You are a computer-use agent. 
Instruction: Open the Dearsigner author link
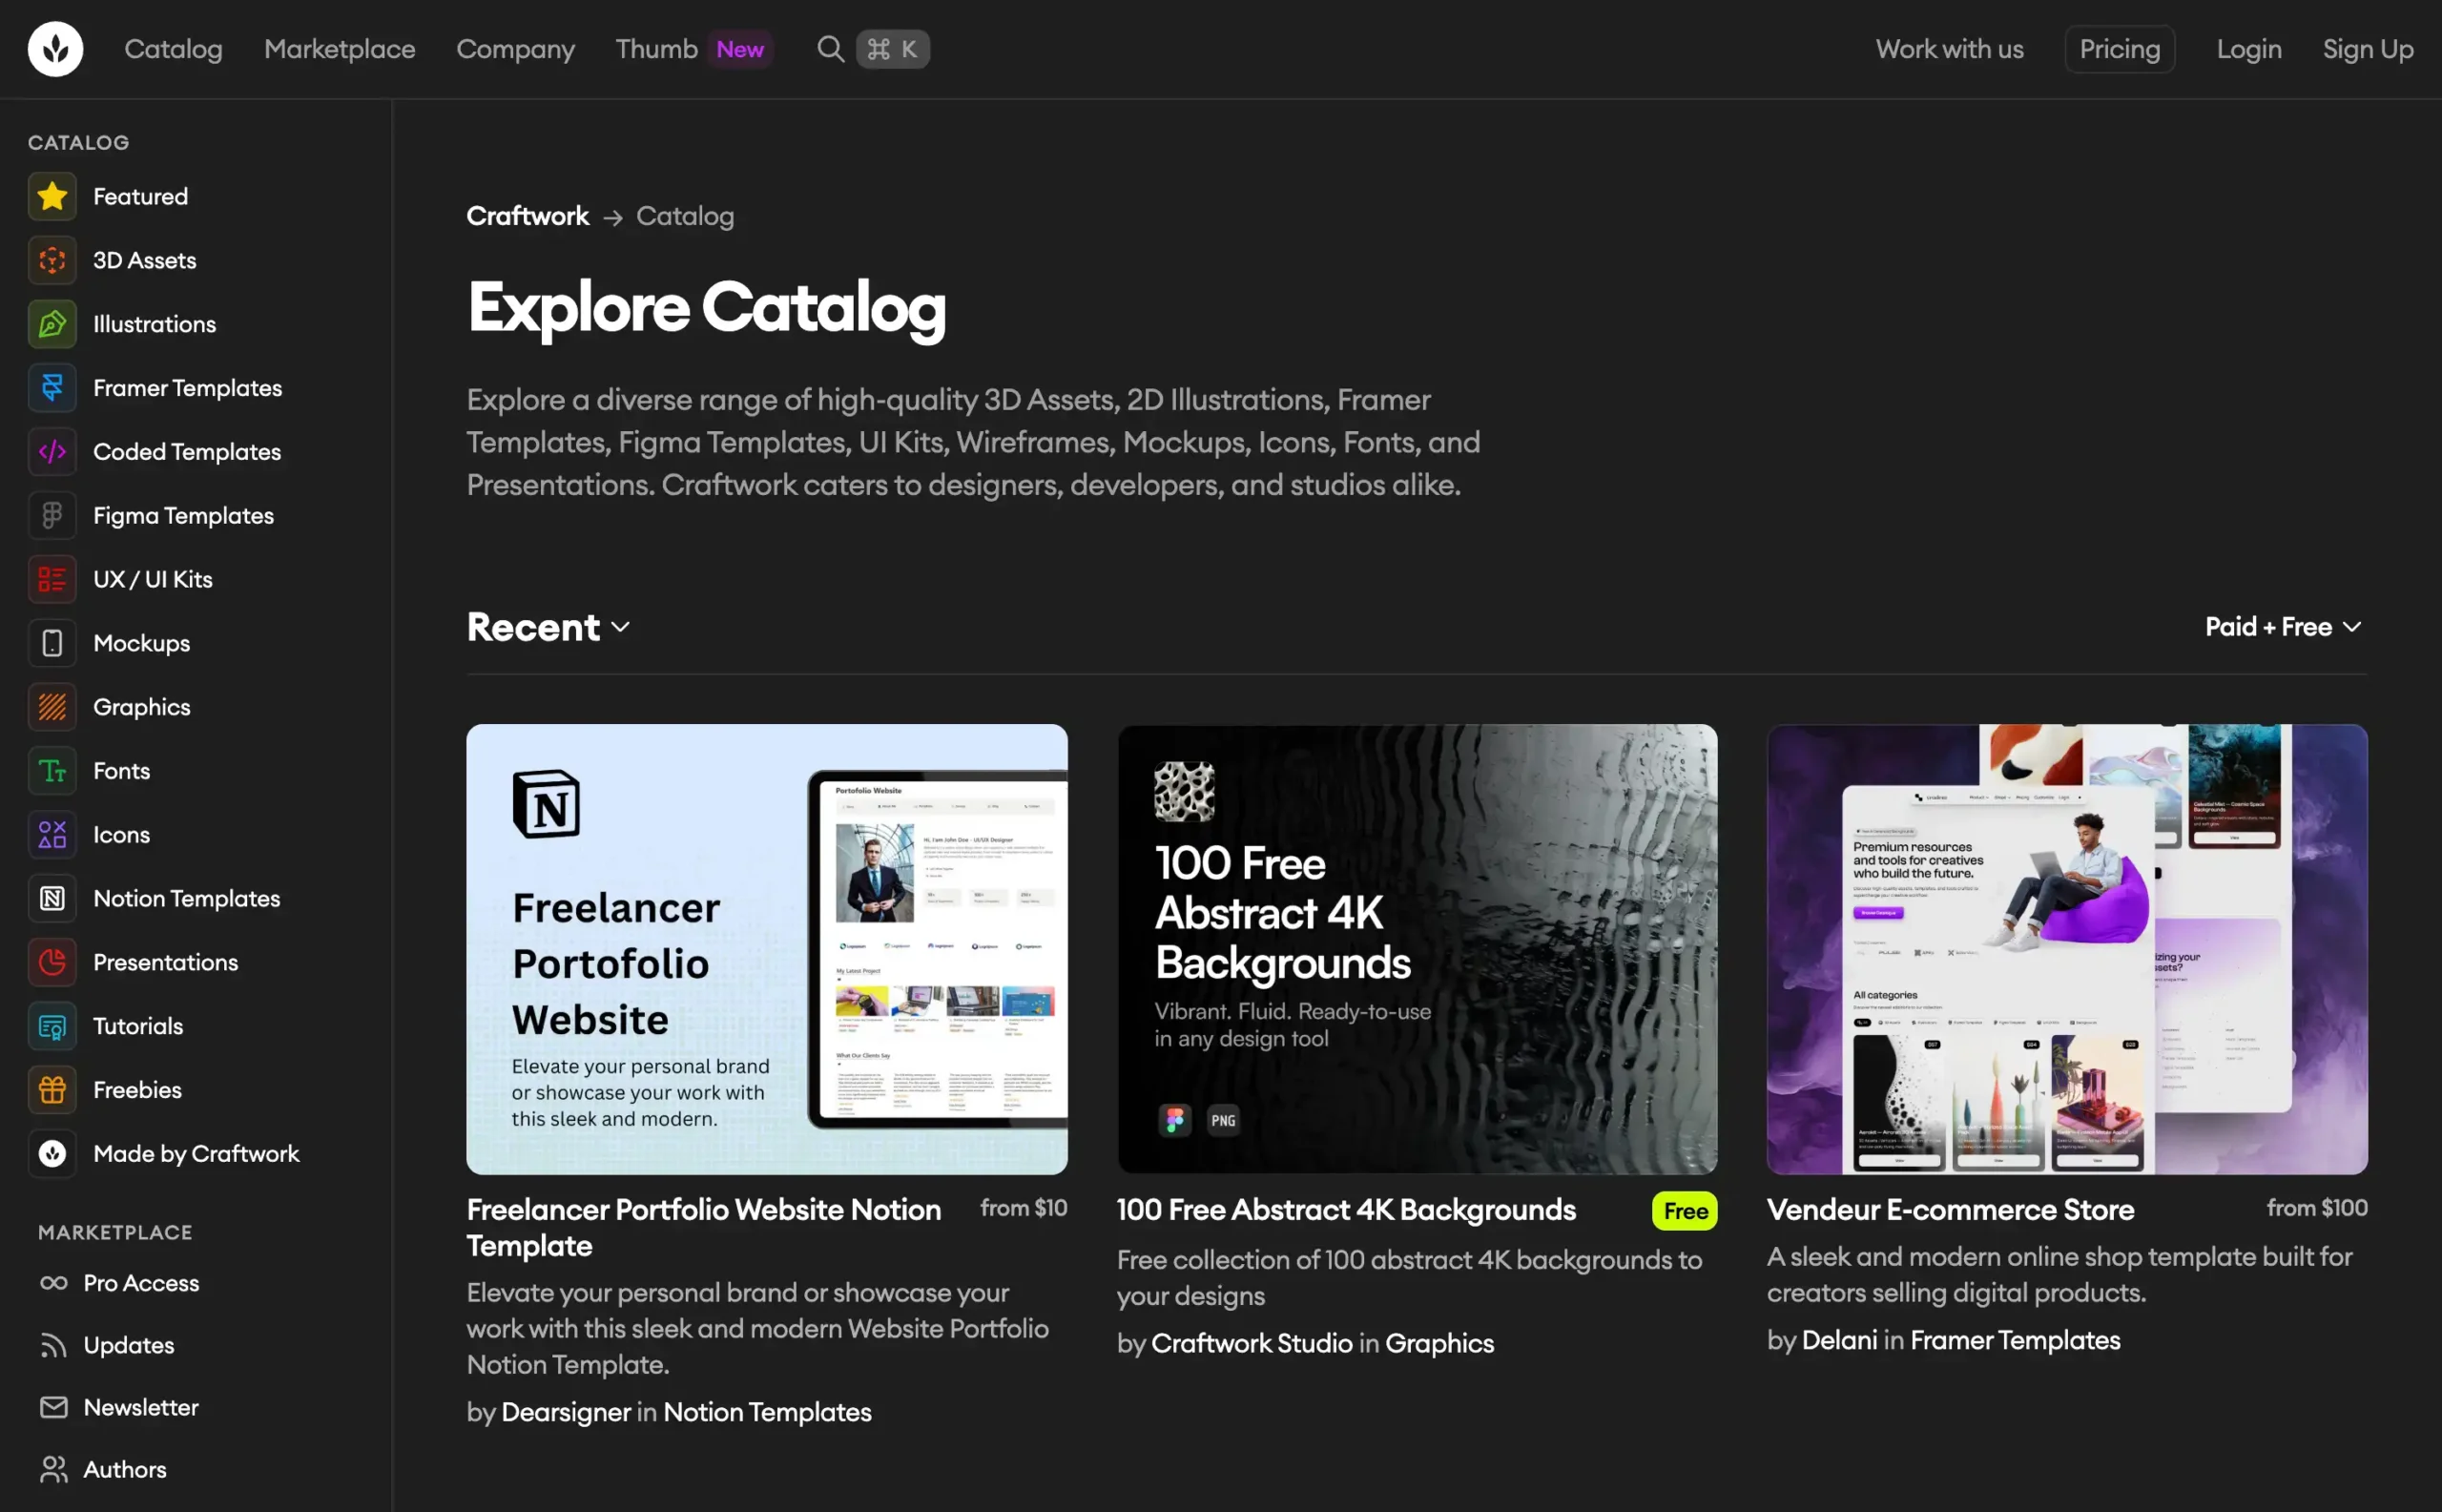pos(566,1412)
